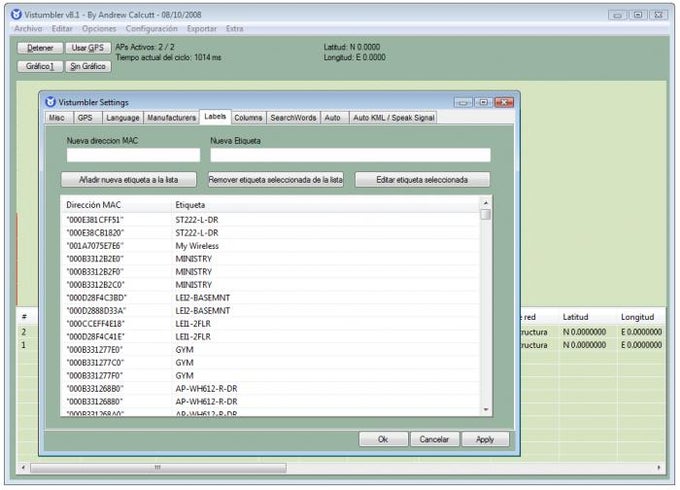The height and width of the screenshot is (490, 680).
Task: Click the Vistumbler logo icon in main title bar
Action: [x=16, y=14]
